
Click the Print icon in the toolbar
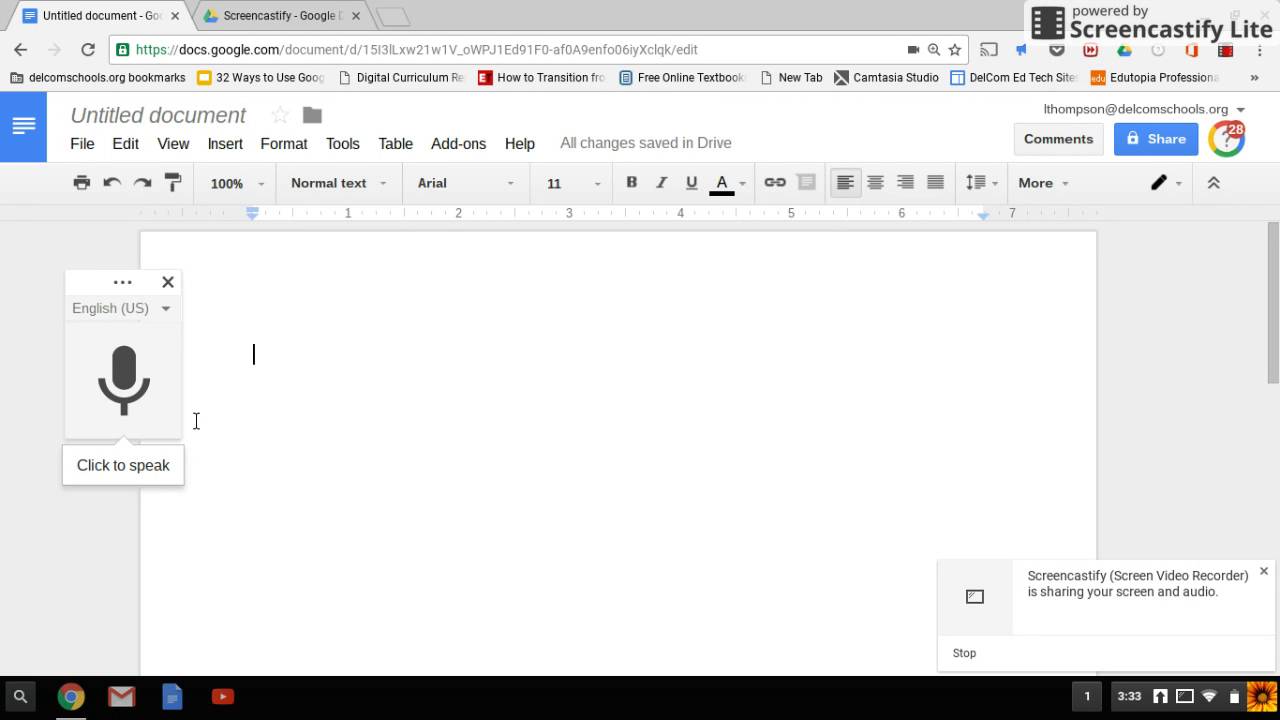[x=82, y=183]
